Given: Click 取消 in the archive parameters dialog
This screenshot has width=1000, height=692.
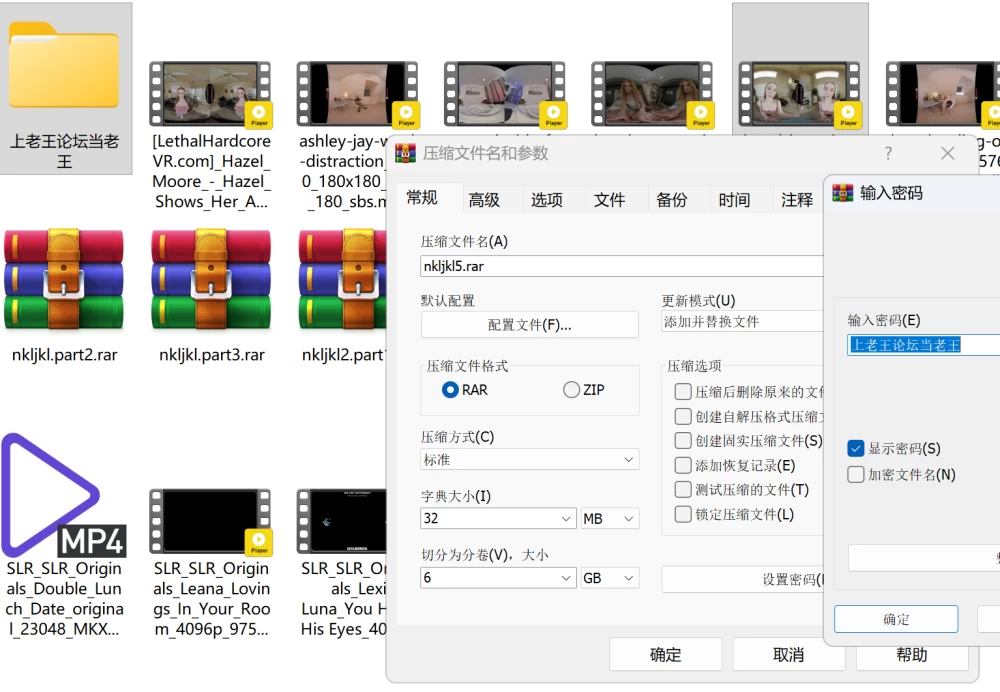Looking at the screenshot, I should pos(789,654).
